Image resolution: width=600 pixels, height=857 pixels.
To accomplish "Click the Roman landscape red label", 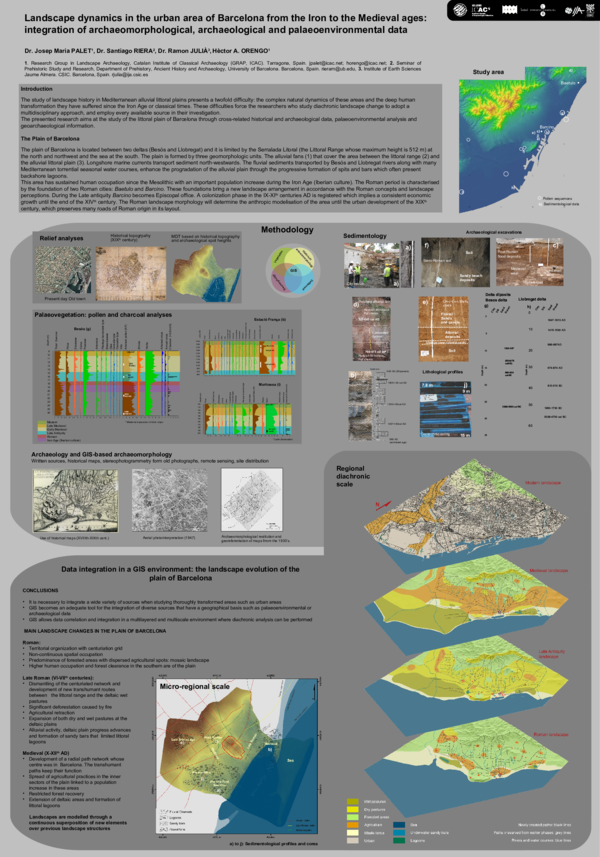I will click(x=551, y=735).
